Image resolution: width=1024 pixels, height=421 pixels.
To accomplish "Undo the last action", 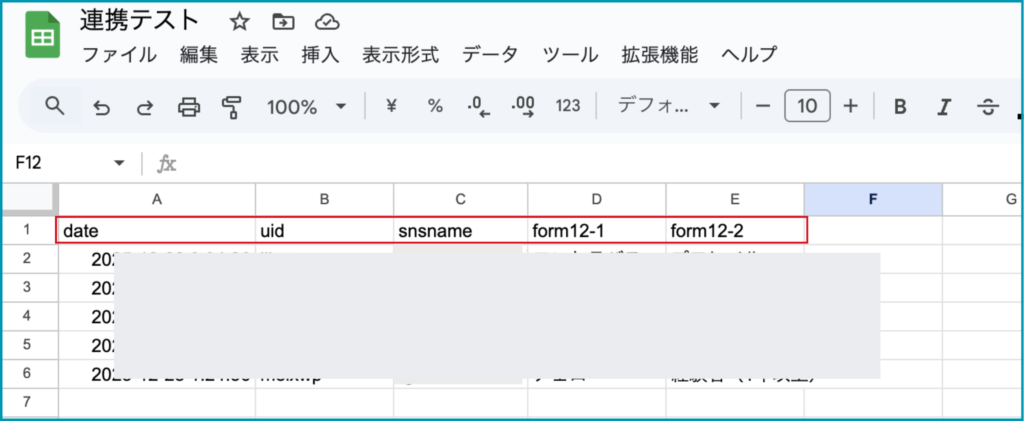I will pyautogui.click(x=101, y=106).
